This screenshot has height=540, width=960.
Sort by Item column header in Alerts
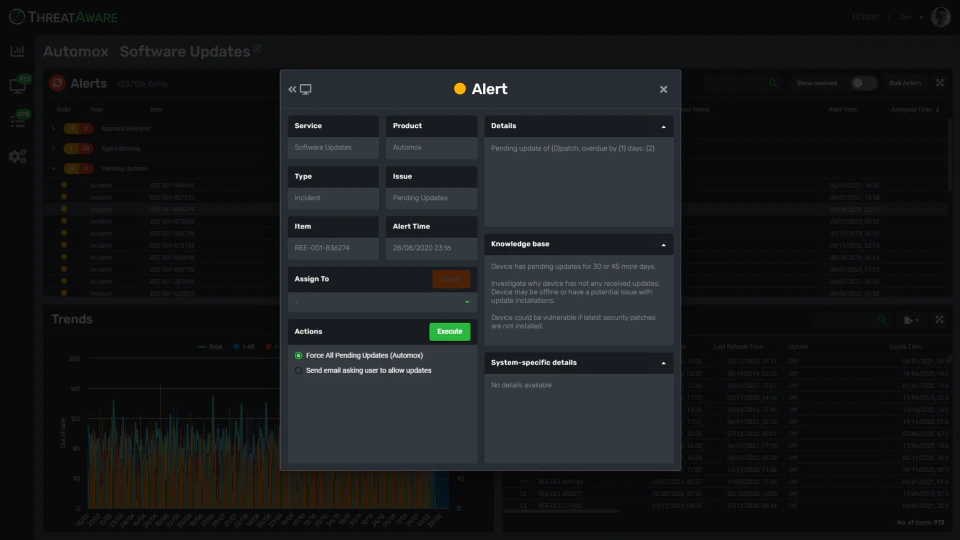tap(156, 110)
